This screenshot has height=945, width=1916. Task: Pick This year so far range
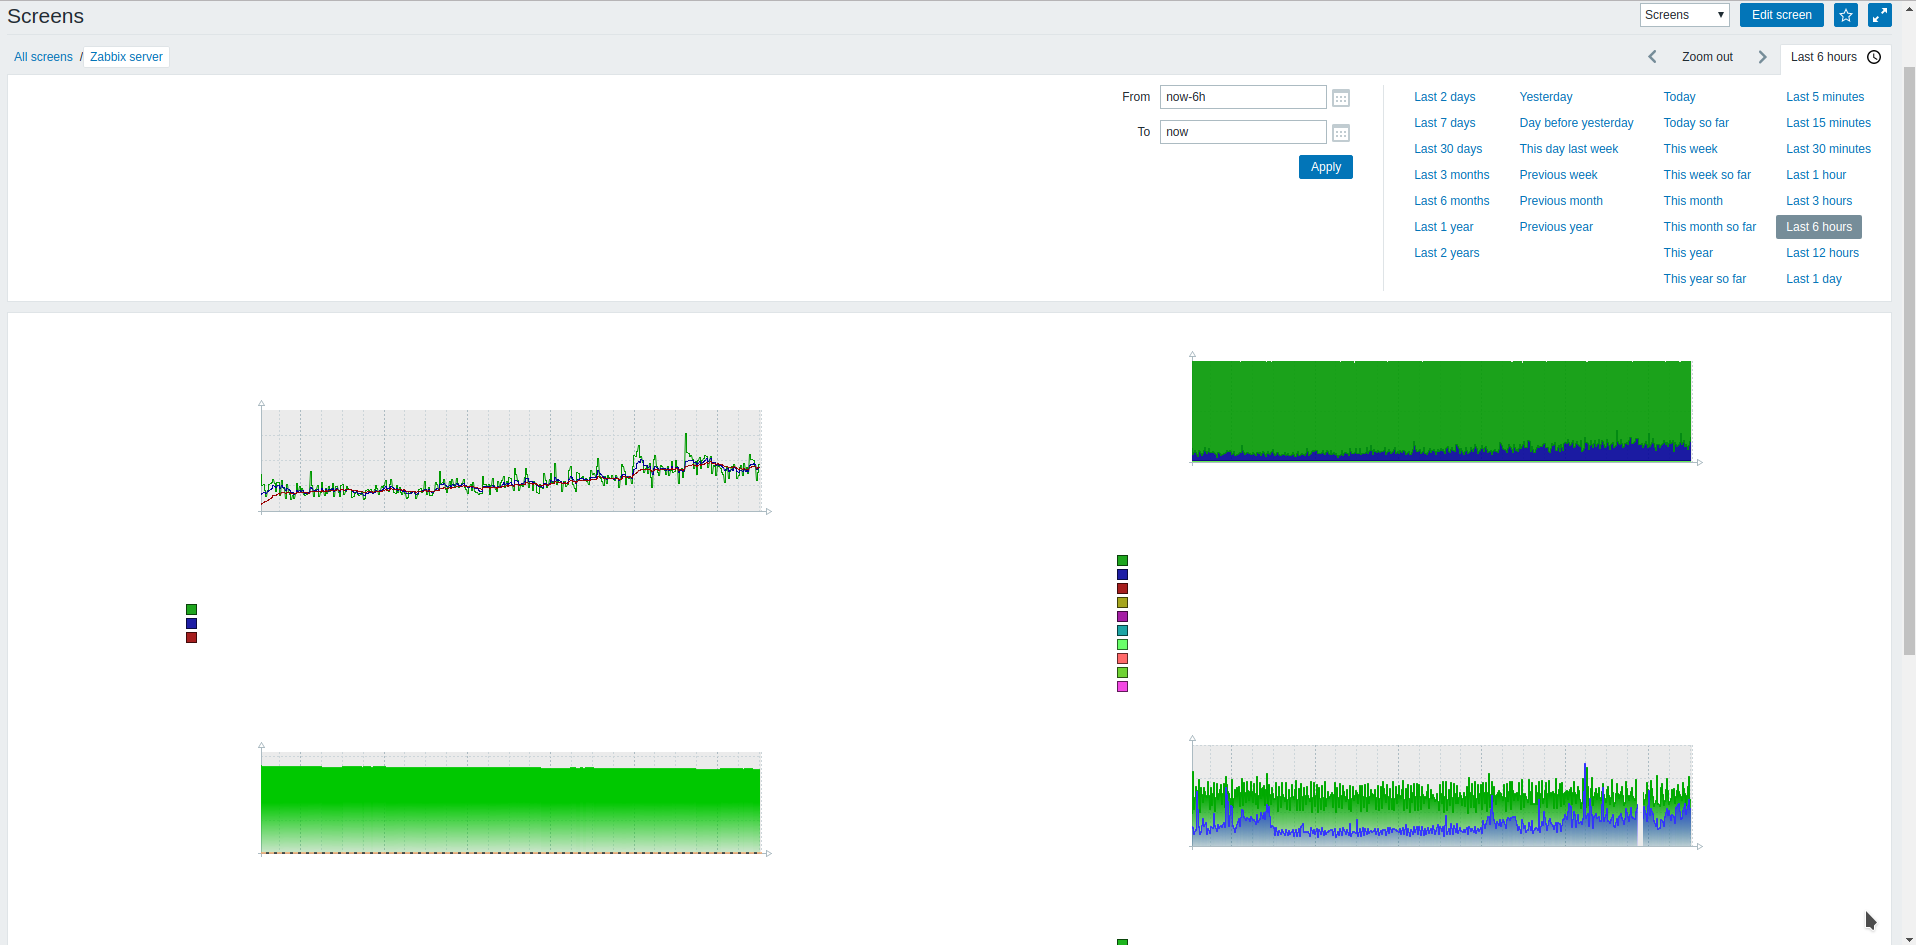pyautogui.click(x=1705, y=279)
